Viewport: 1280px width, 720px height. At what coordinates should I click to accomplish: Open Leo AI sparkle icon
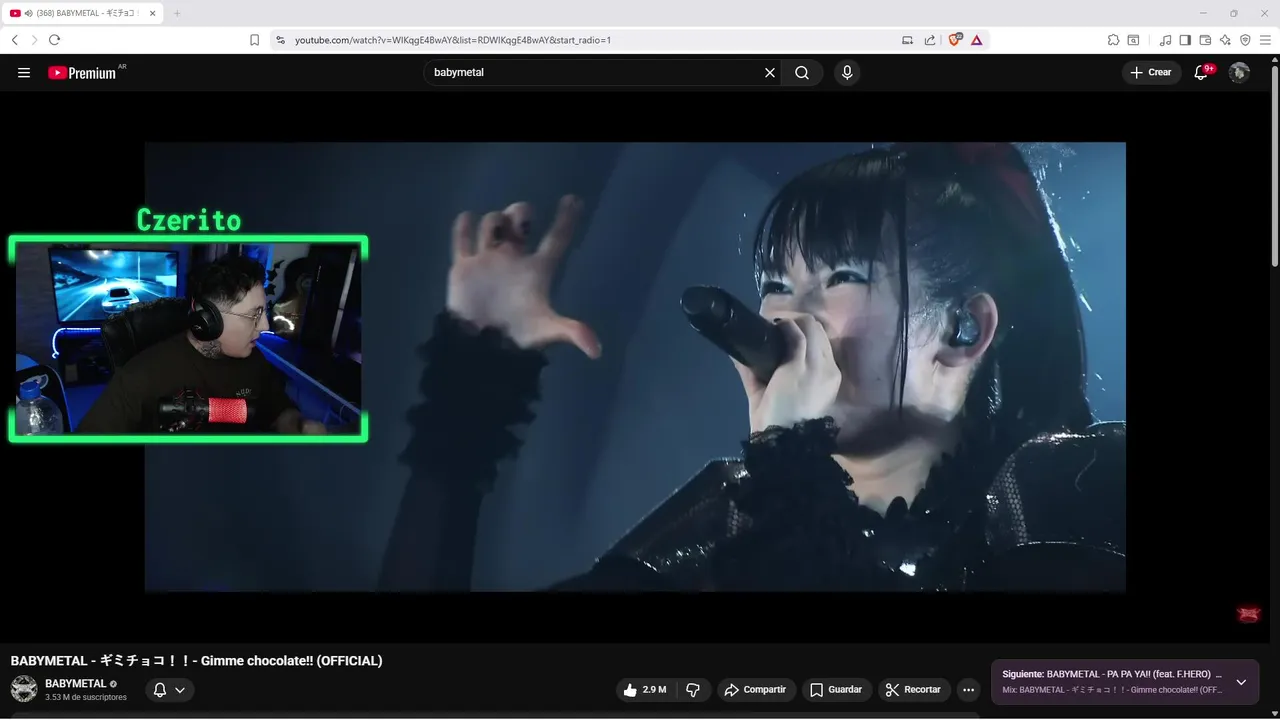pyautogui.click(x=1225, y=40)
